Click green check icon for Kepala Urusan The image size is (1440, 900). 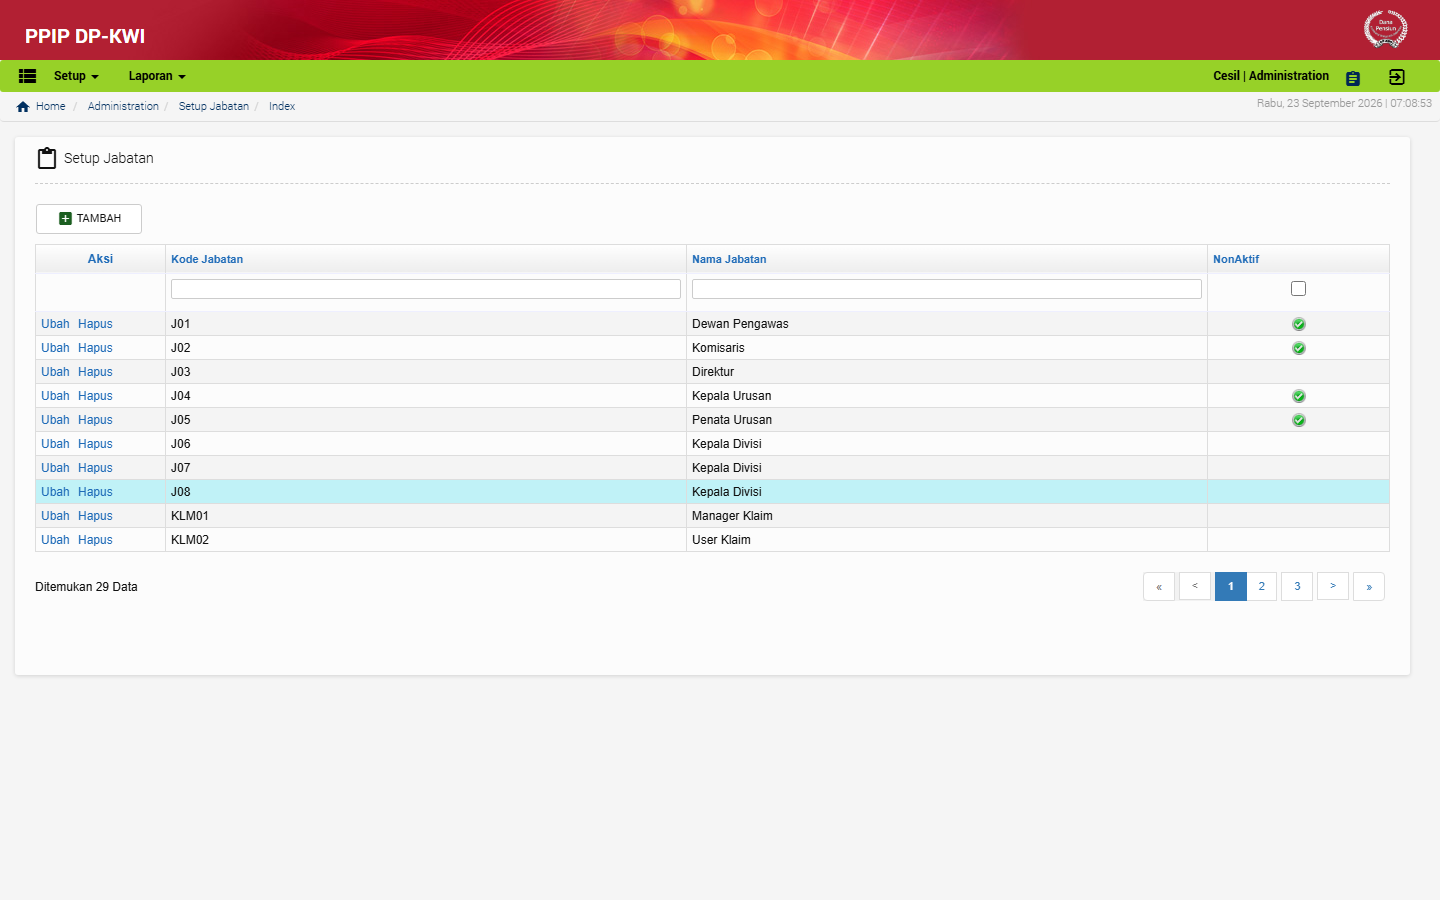tap(1298, 396)
